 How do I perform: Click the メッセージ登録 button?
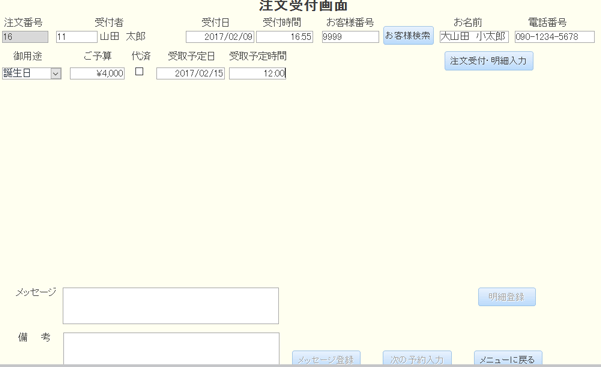326,358
